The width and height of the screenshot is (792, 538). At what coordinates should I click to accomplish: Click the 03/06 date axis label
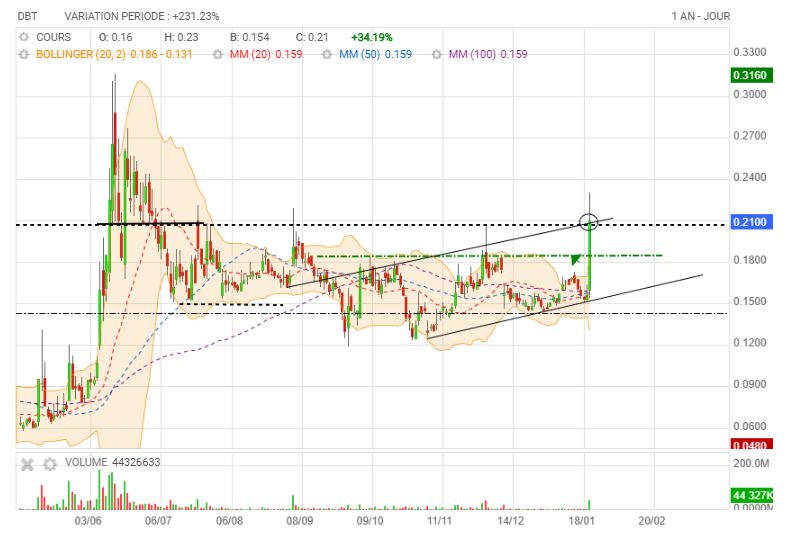coord(88,520)
